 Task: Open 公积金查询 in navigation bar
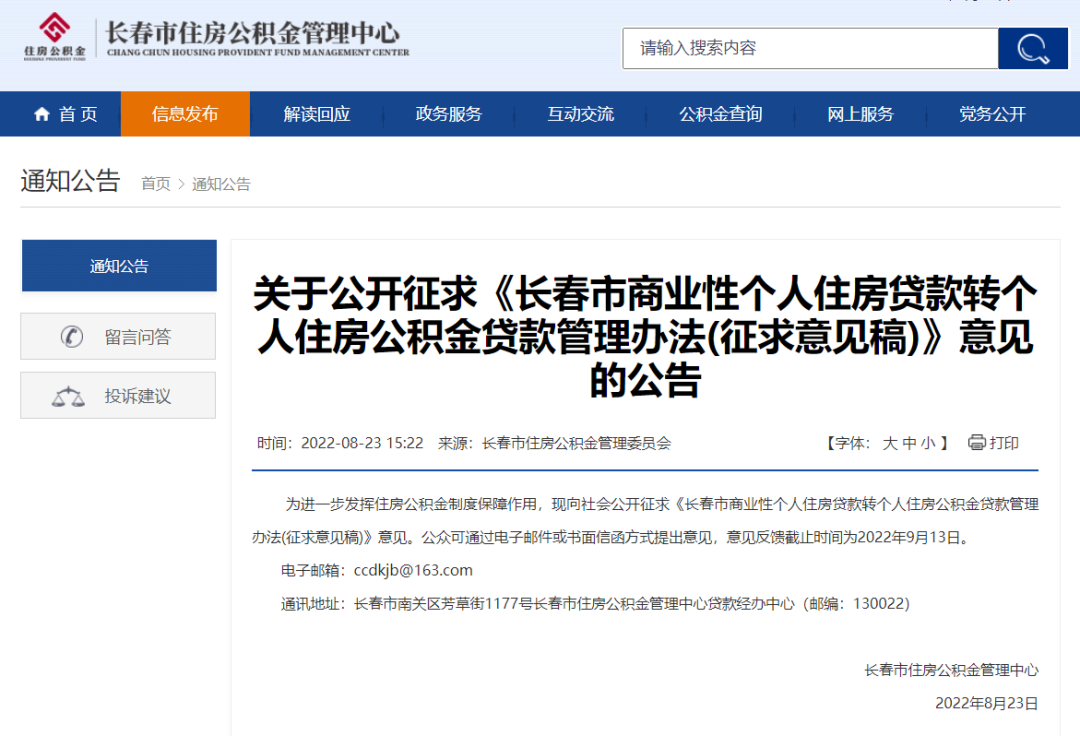coord(720,114)
